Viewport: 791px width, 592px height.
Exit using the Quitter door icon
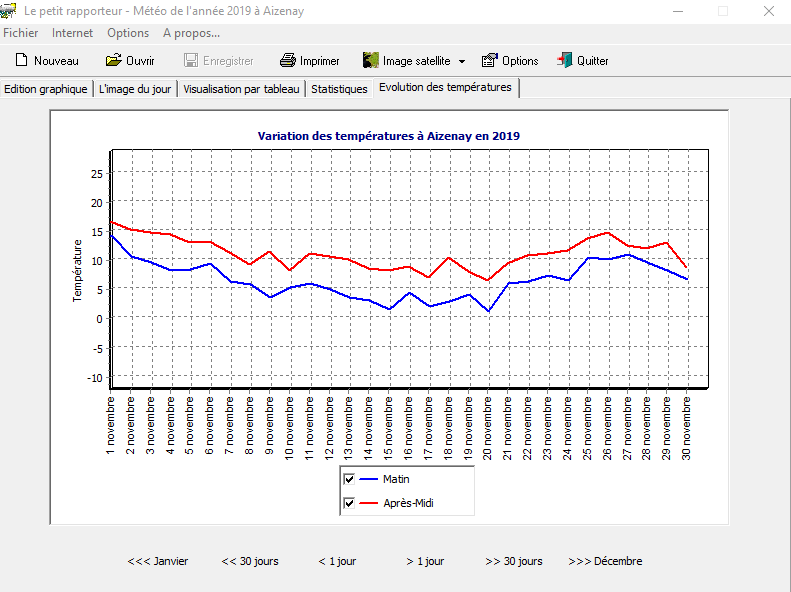coord(565,60)
